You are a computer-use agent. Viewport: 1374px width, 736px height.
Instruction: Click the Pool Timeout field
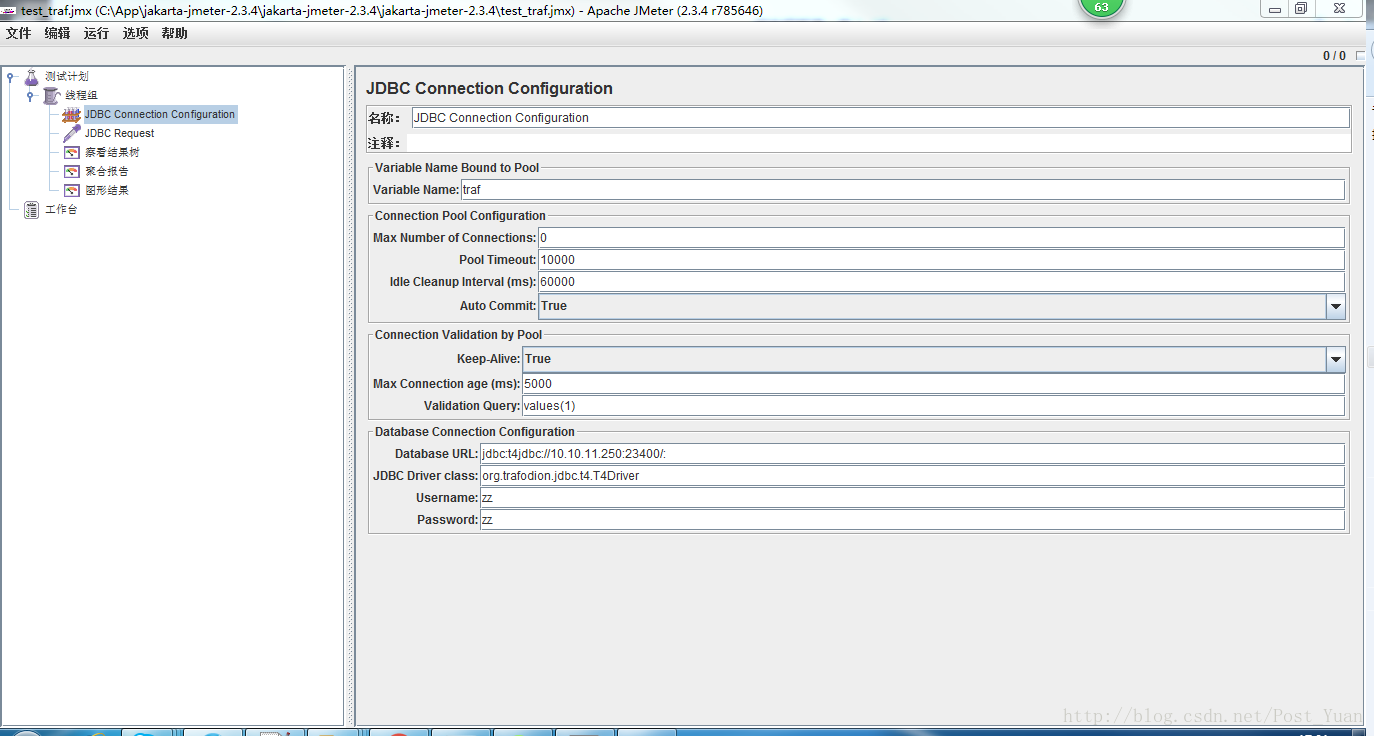click(941, 260)
